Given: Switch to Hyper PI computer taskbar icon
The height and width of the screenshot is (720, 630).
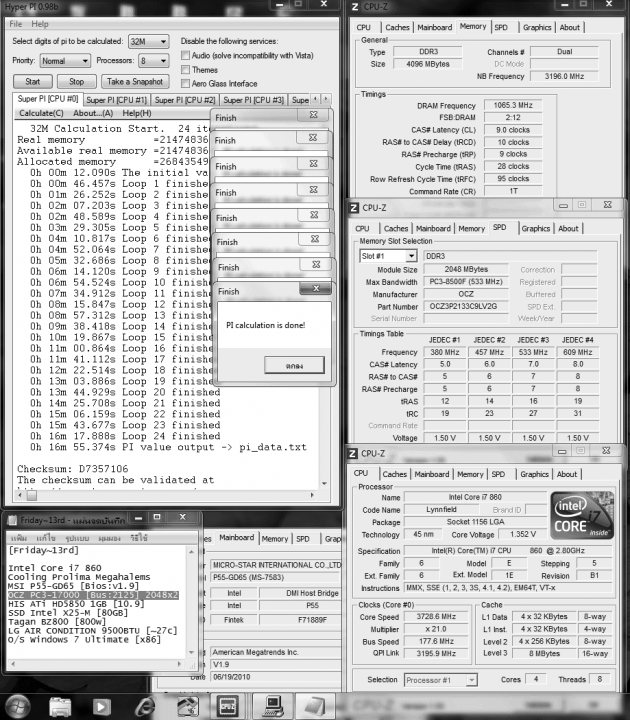Looking at the screenshot, I should tap(273, 706).
